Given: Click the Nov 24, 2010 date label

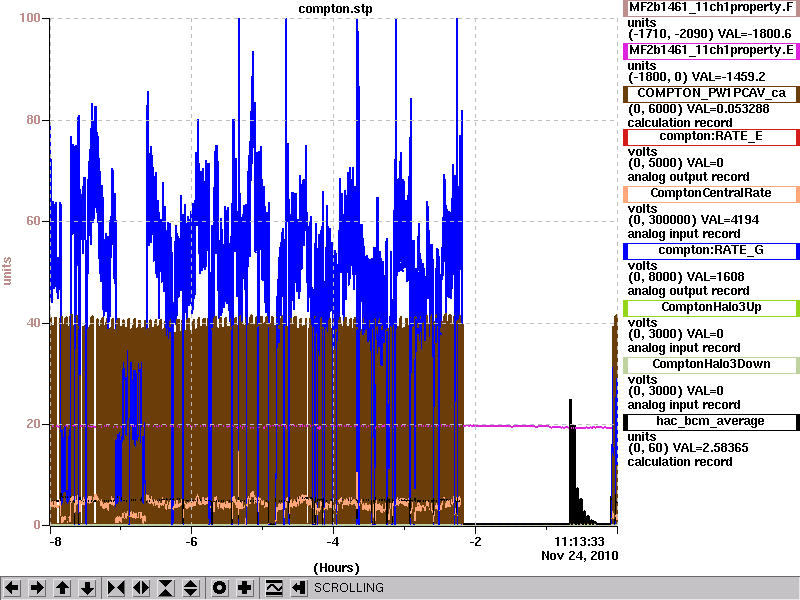Looking at the screenshot, I should click(580, 556).
